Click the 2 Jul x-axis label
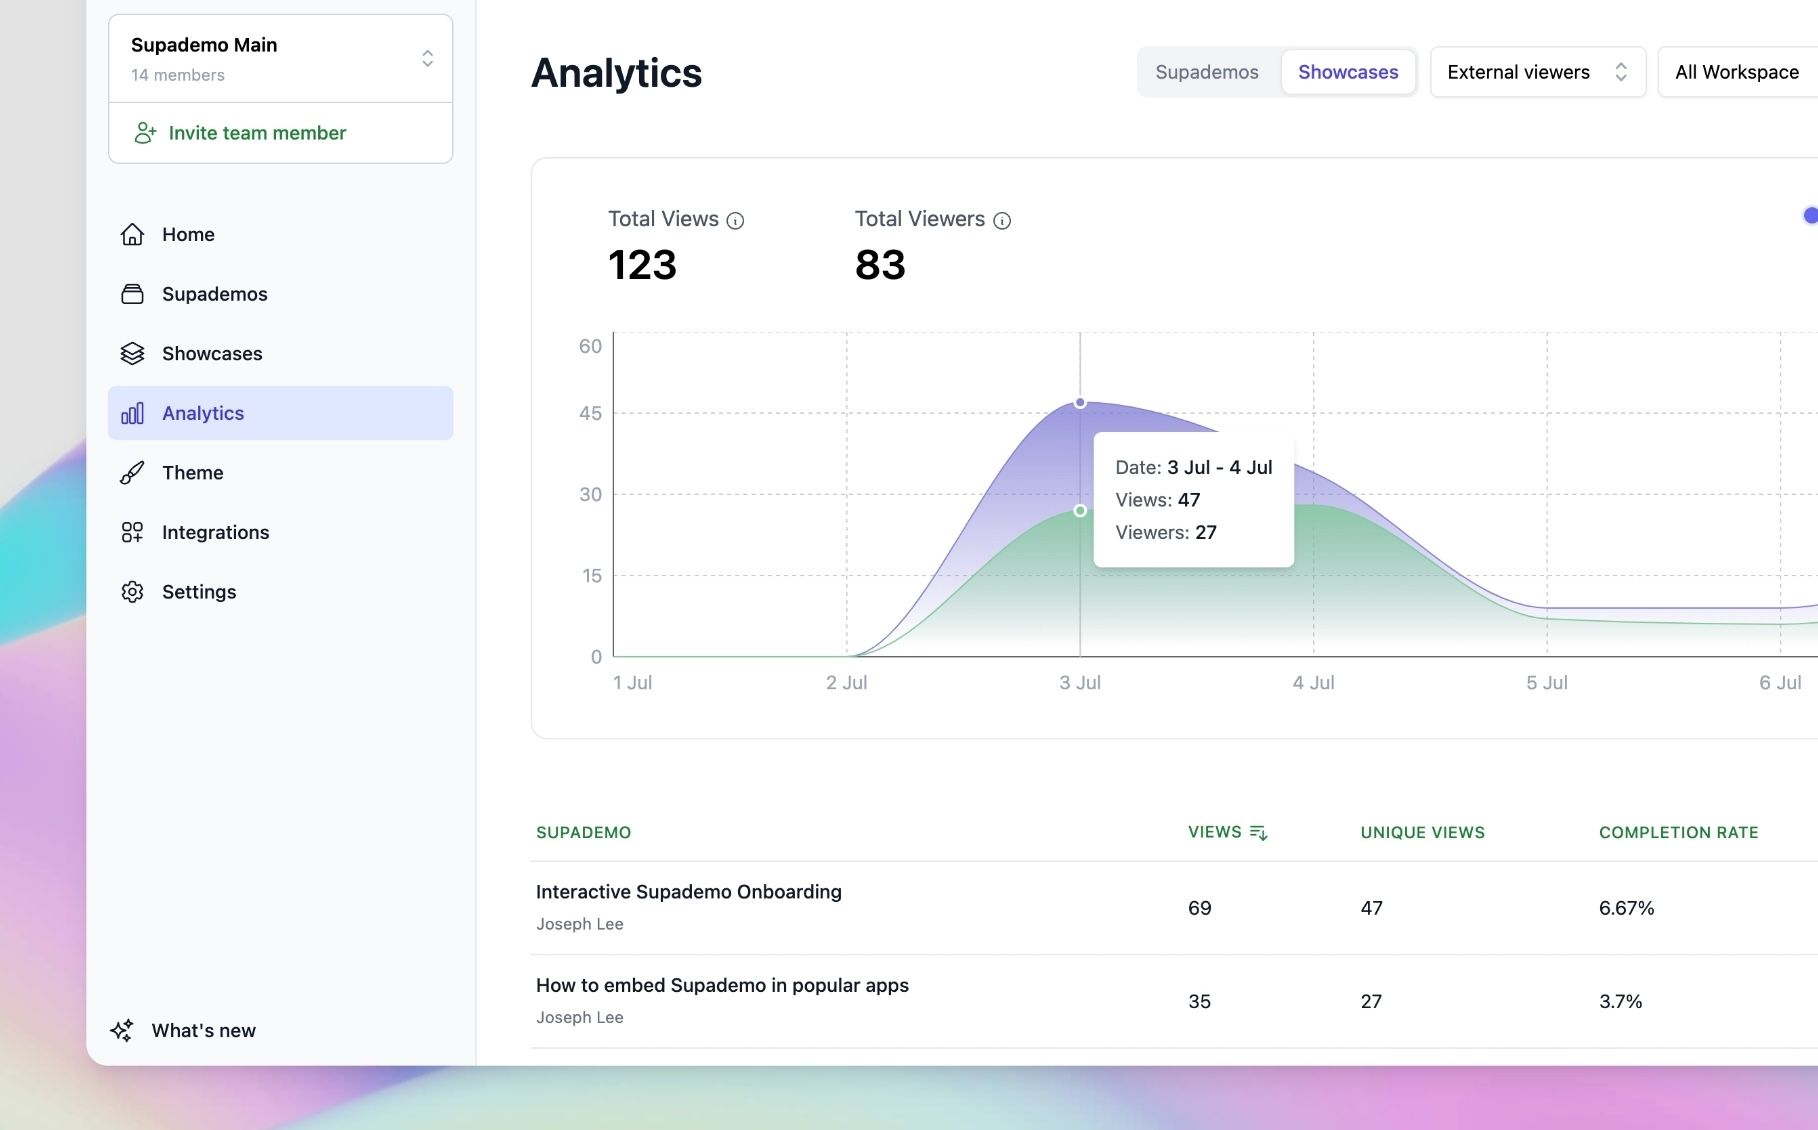1818x1130 pixels. 846,683
